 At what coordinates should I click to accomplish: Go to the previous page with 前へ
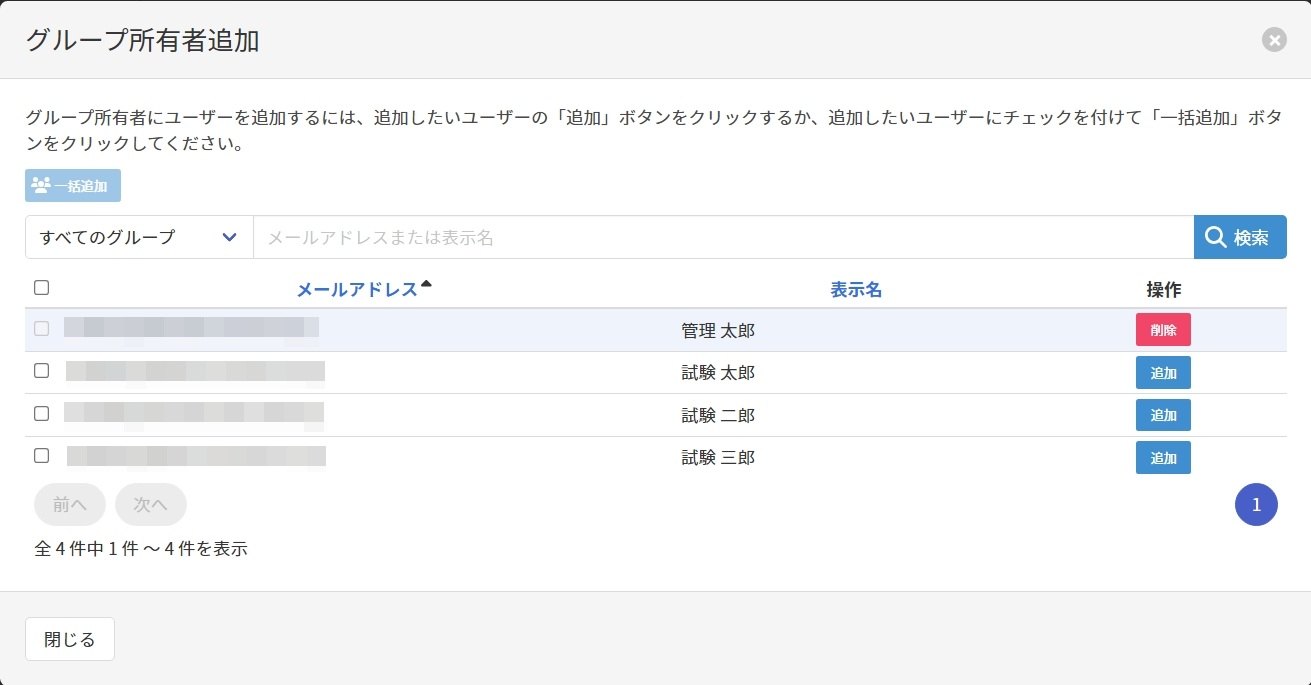coord(69,505)
